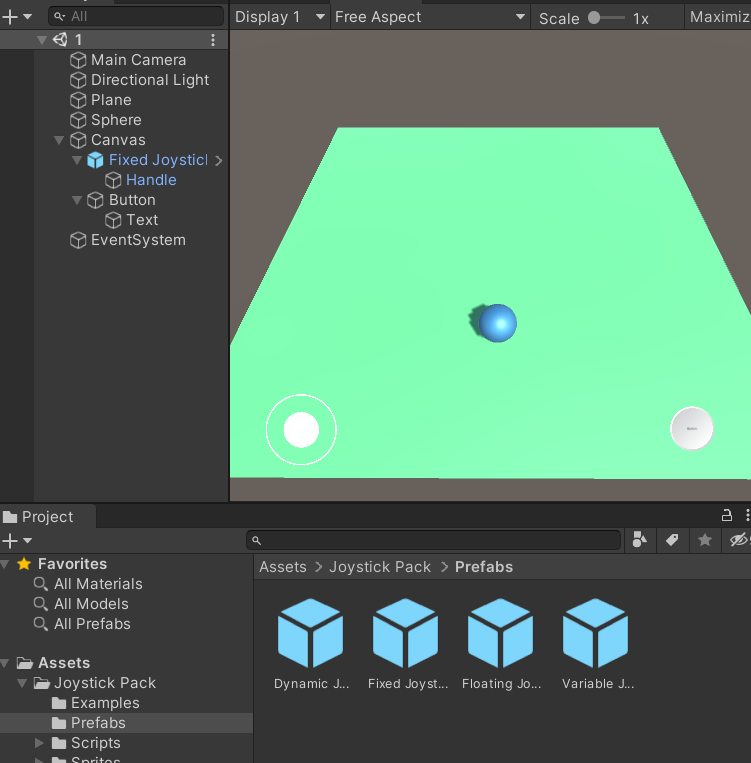Open the Display 1 dropdown
The height and width of the screenshot is (763, 751).
click(280, 17)
